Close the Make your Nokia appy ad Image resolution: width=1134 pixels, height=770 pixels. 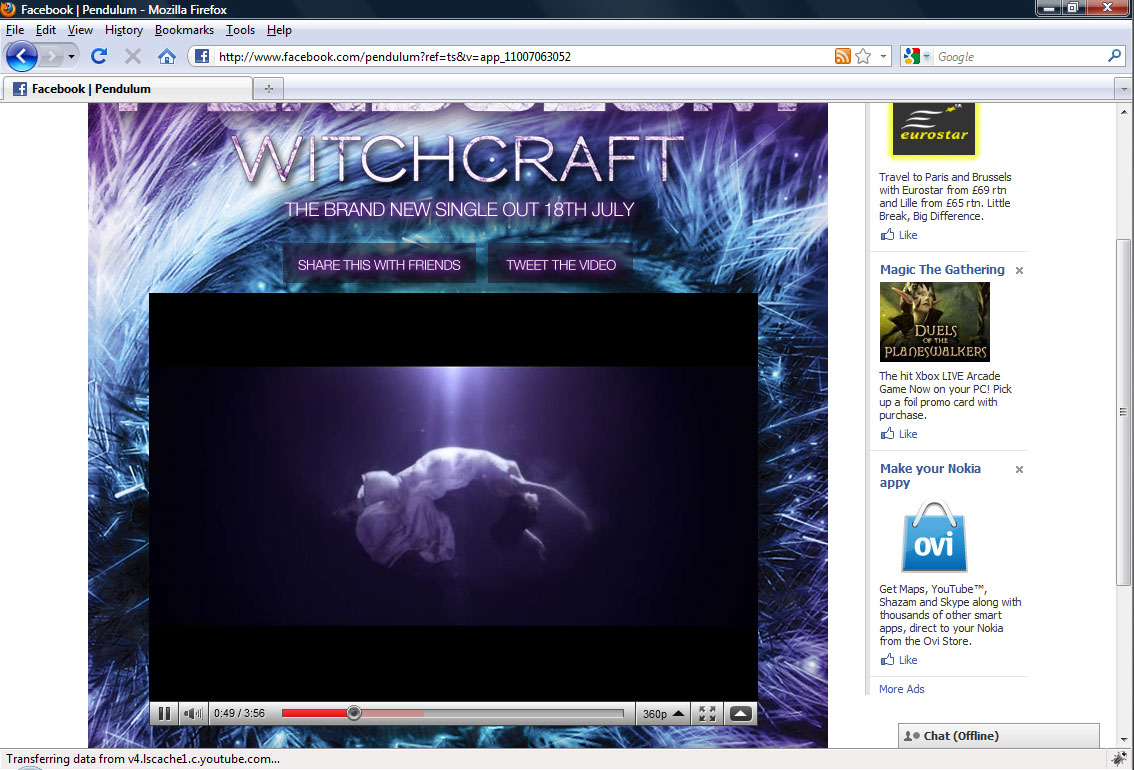click(1019, 469)
